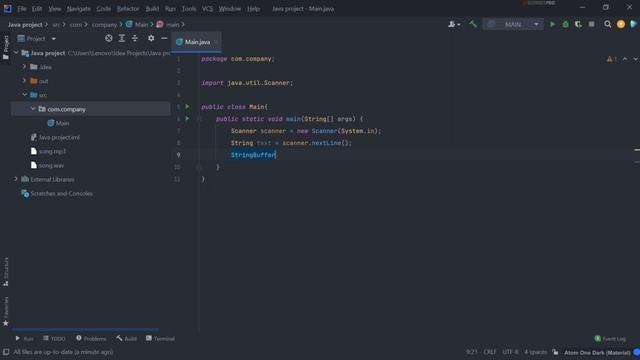This screenshot has height=360, width=640.
Task: Toggle tool window quick access icon bottom-left
Action: [x=6, y=352]
